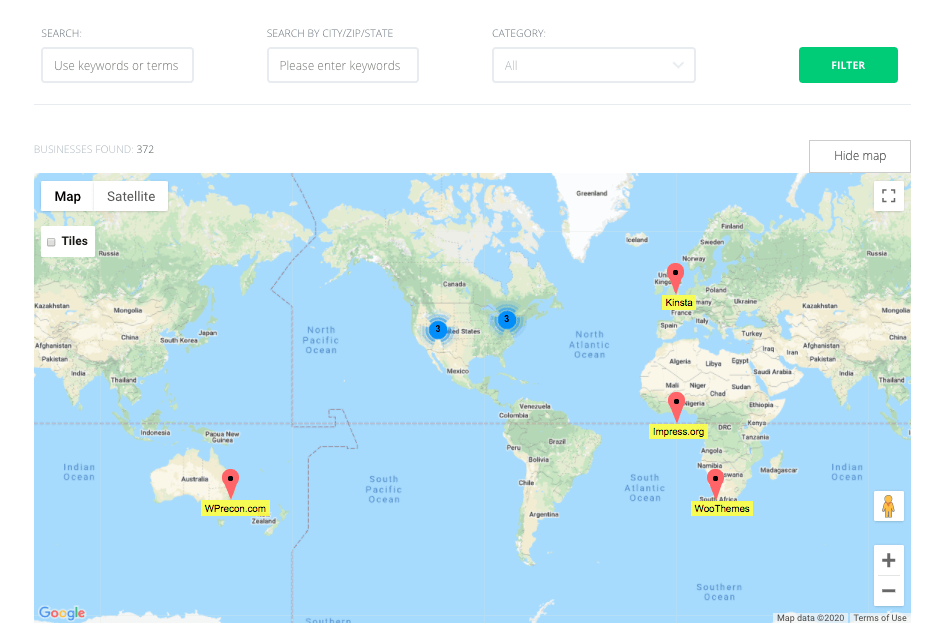Zoom in on the map
Image resolution: width=947 pixels, height=634 pixels.
(x=888, y=560)
